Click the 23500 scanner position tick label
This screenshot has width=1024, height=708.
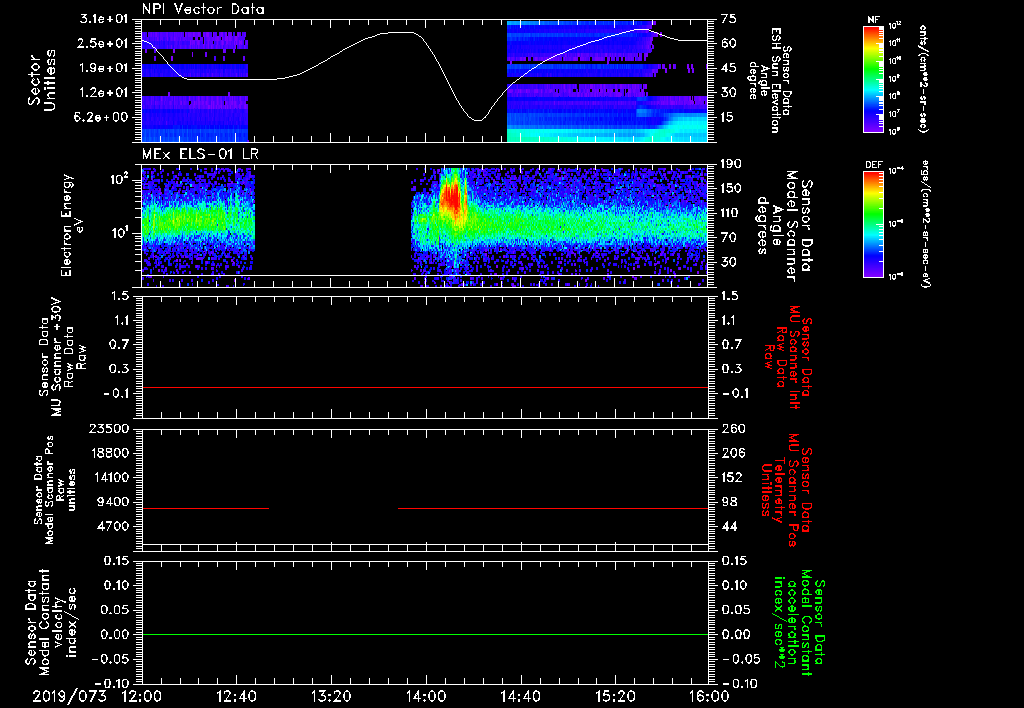[110, 428]
